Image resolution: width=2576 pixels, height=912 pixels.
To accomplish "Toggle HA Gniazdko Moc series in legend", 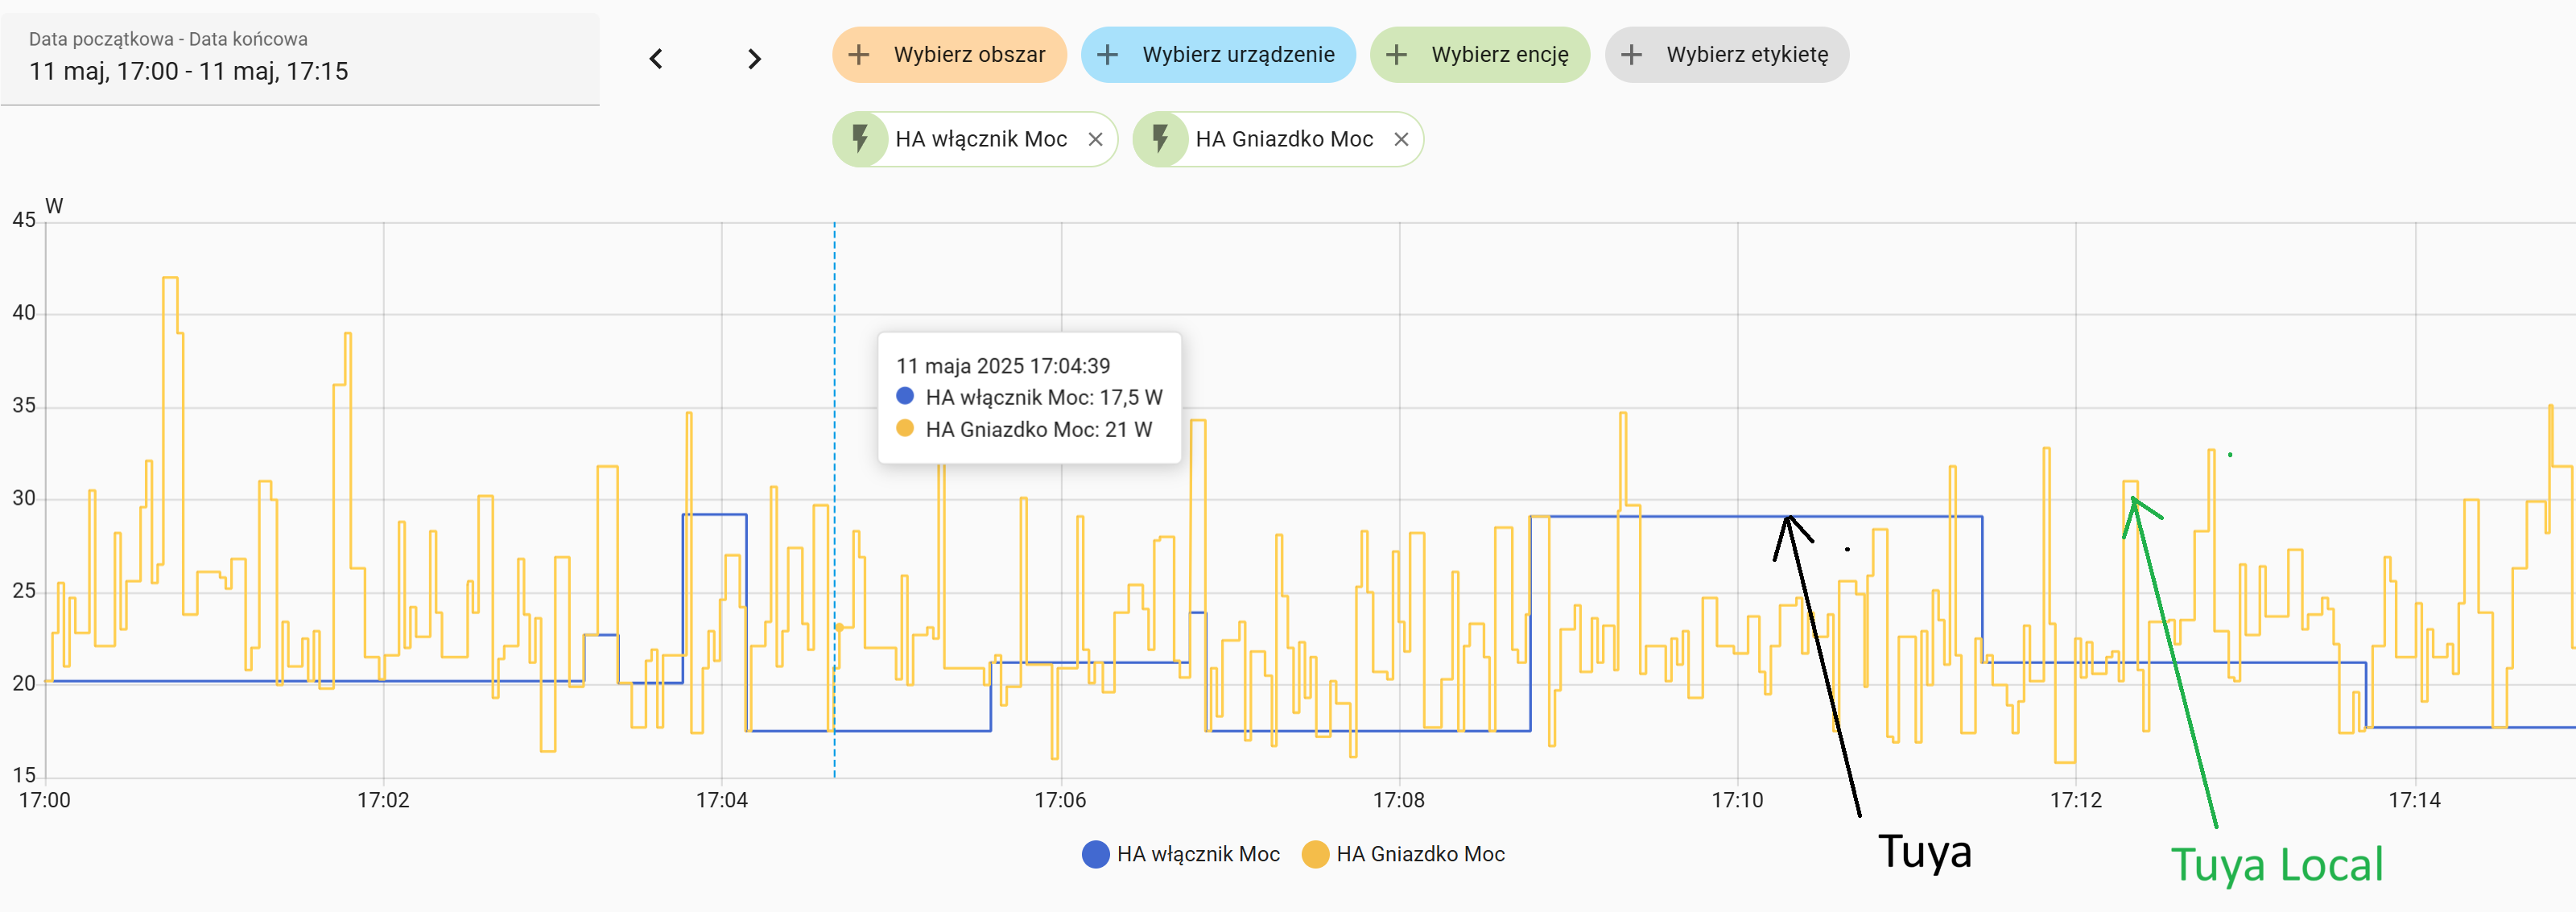I will coord(1403,854).
